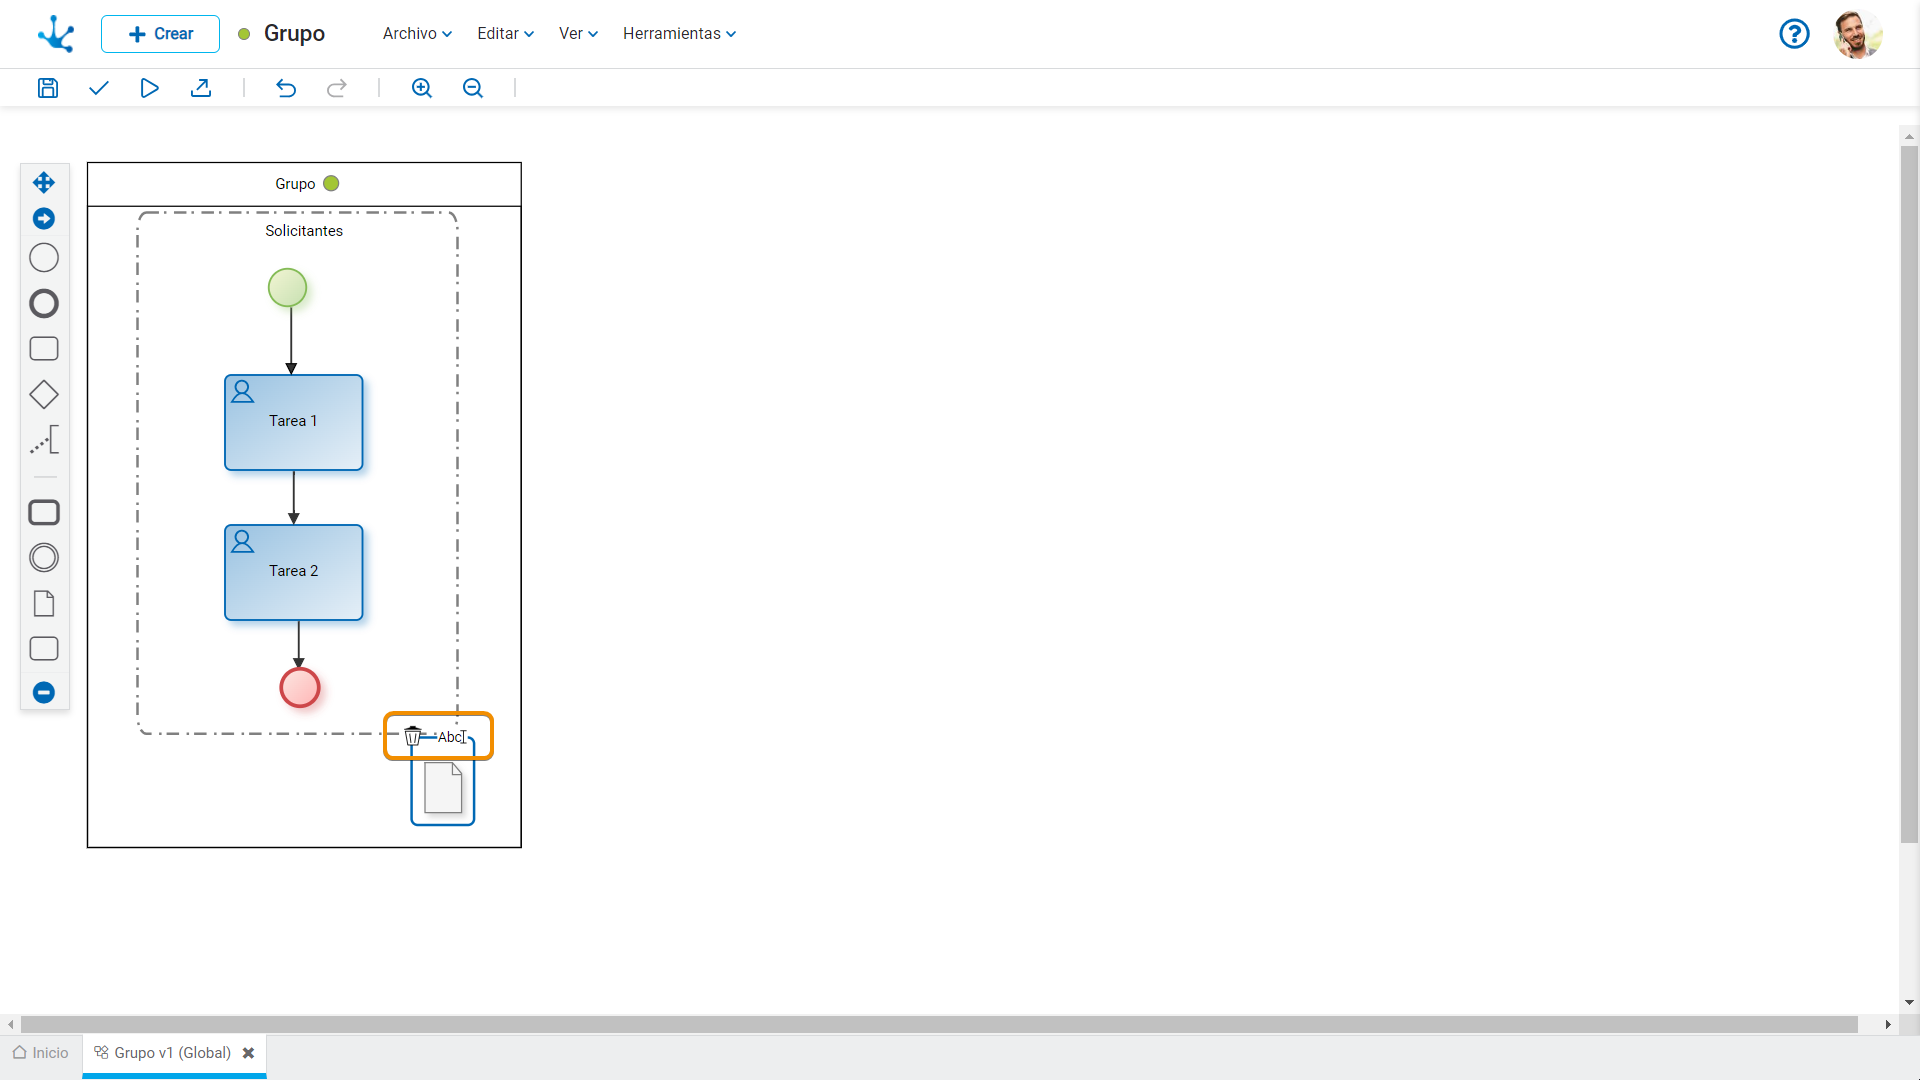Viewport: 1920px width, 1080px height.
Task: Open help with question mark button
Action: pyautogui.click(x=1794, y=34)
